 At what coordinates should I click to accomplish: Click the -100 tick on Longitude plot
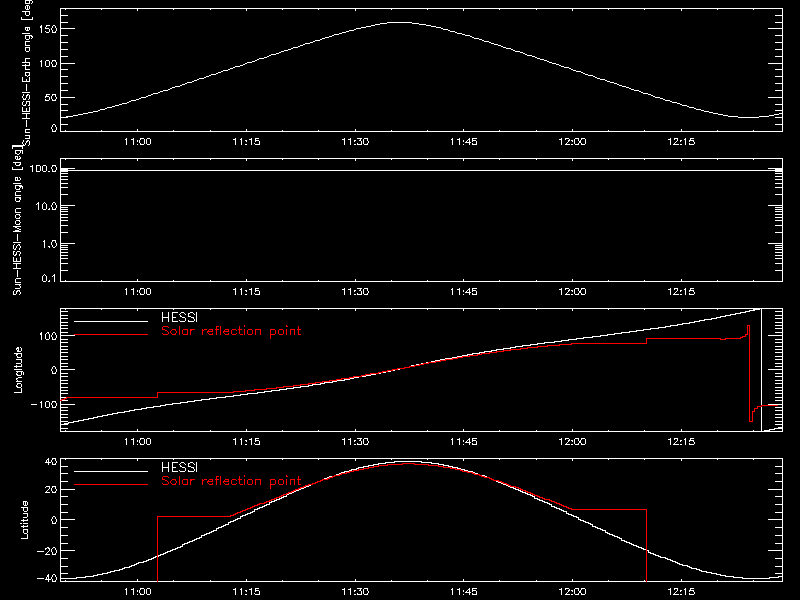pyautogui.click(x=44, y=404)
